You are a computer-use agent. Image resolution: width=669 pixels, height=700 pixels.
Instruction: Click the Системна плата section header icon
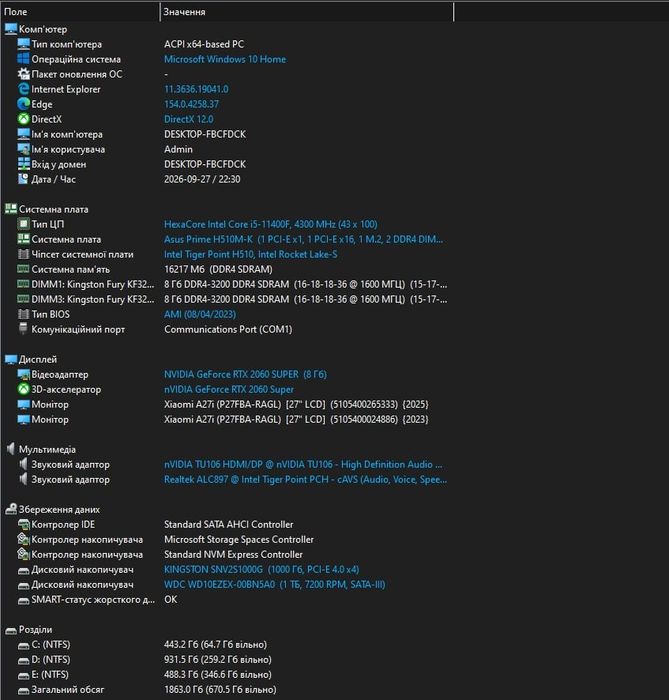pos(11,209)
